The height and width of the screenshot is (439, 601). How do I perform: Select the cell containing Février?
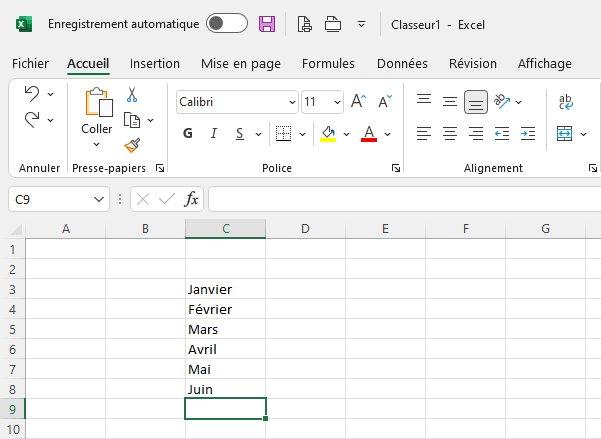tap(225, 309)
